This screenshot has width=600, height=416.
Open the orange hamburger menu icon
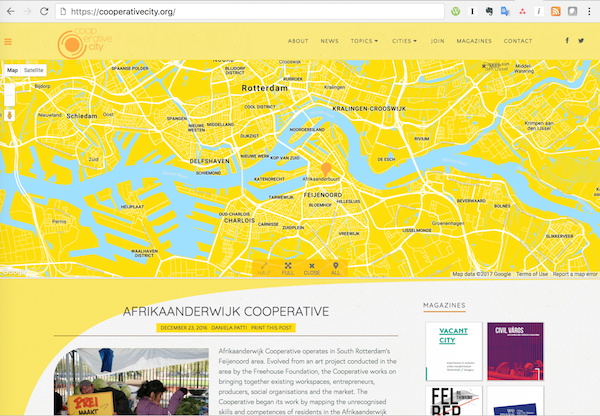tap(8, 42)
